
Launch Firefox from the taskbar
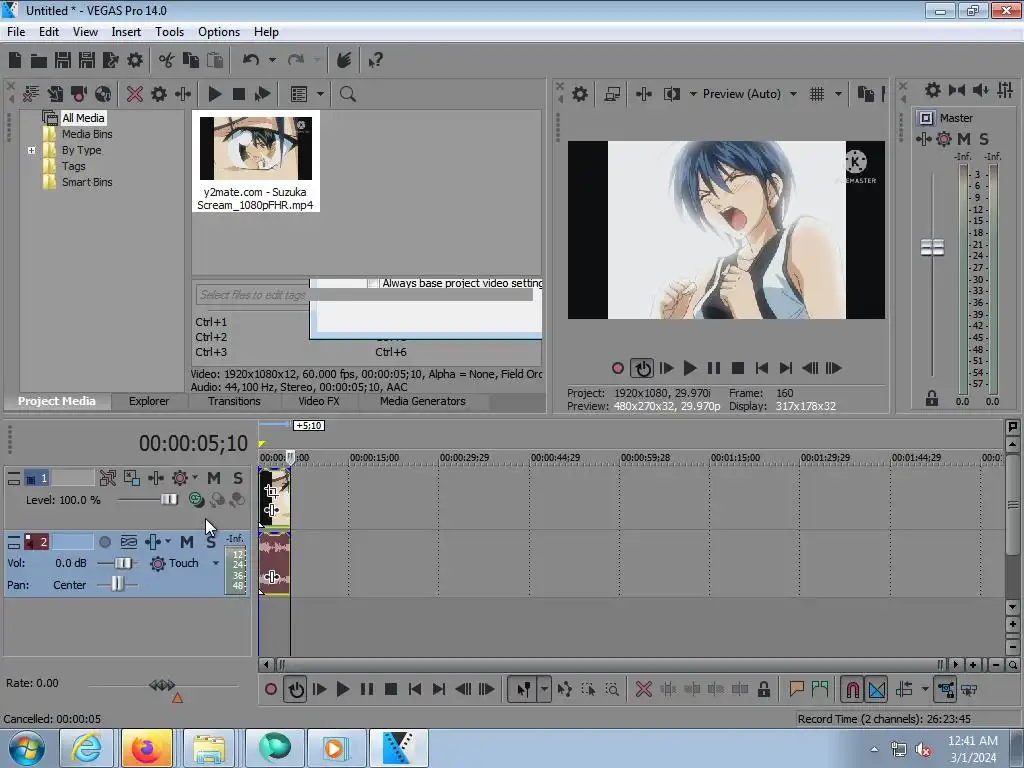146,748
